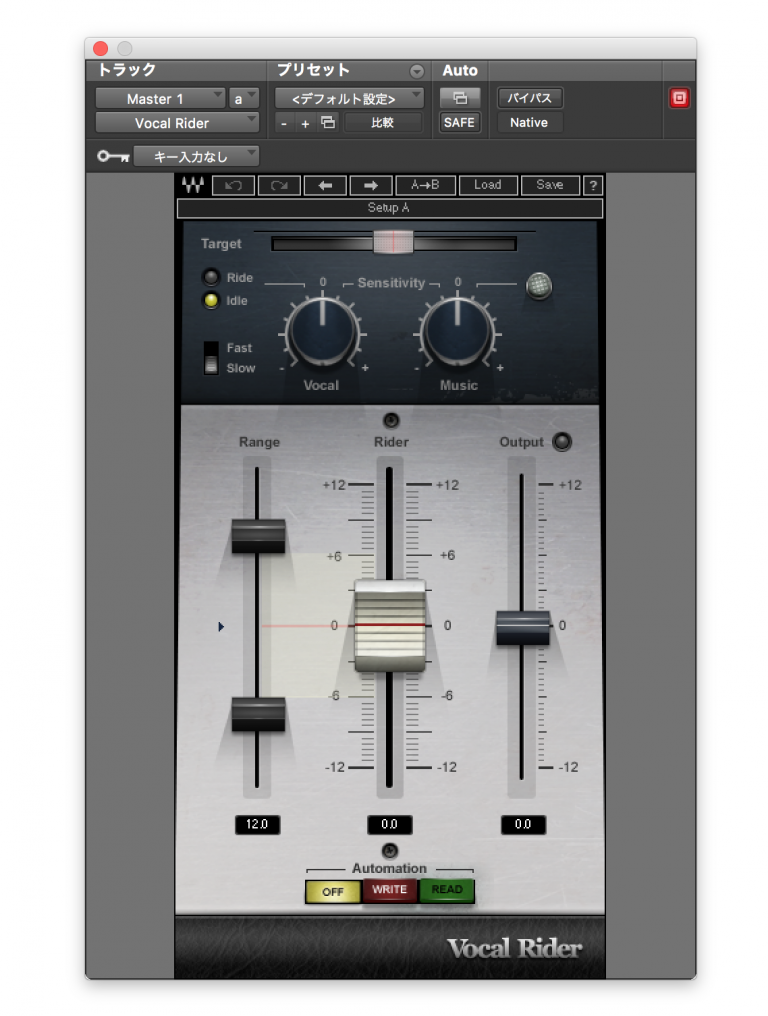The image size is (768, 1016).
Task: Click the Range value field 12.0
Action: click(257, 824)
